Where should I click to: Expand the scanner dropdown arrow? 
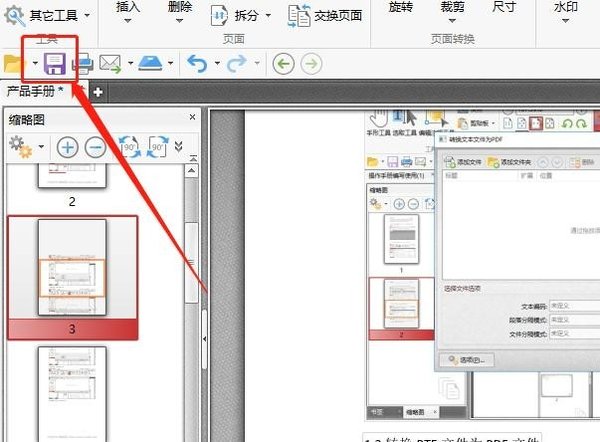[170, 63]
